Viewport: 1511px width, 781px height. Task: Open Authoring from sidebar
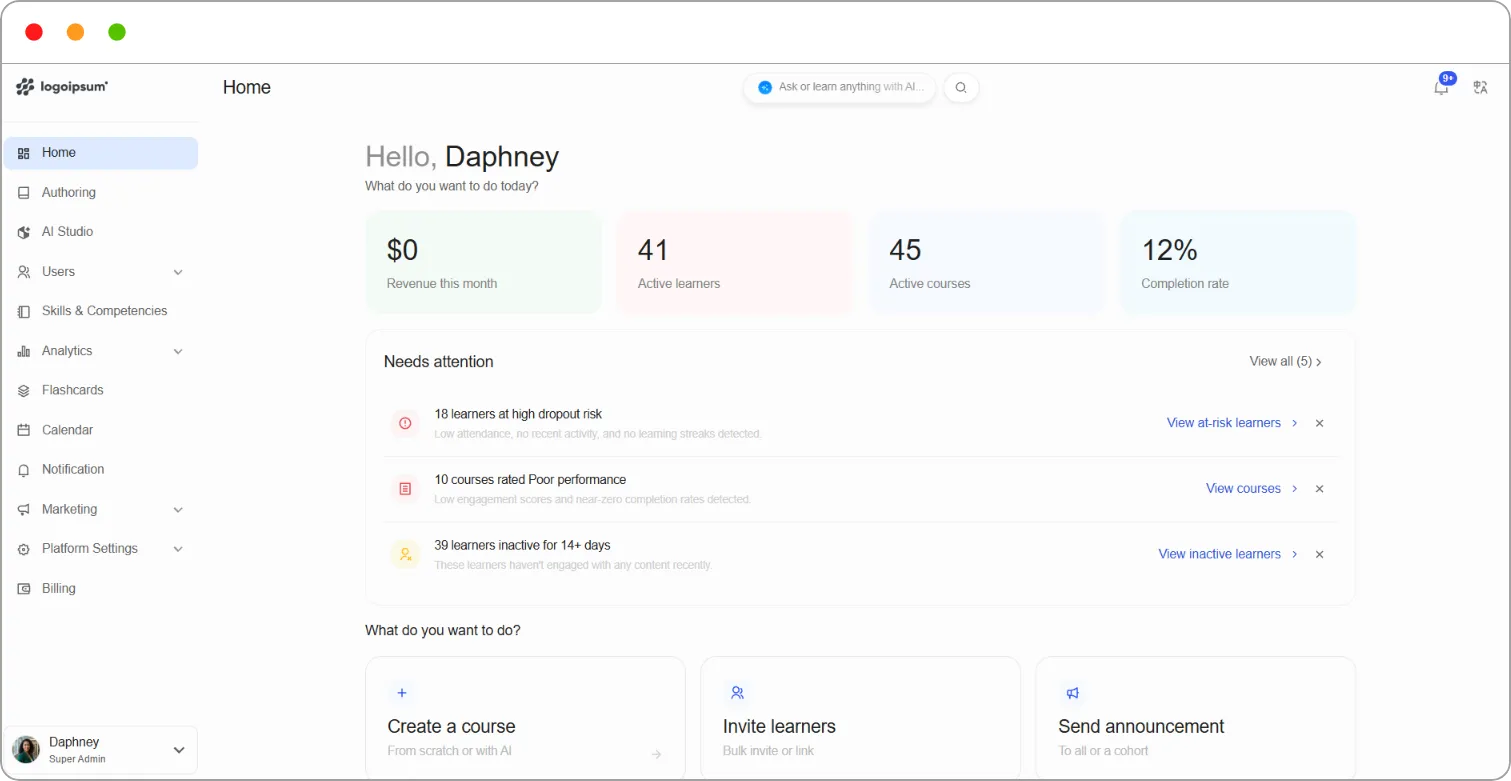(101, 193)
